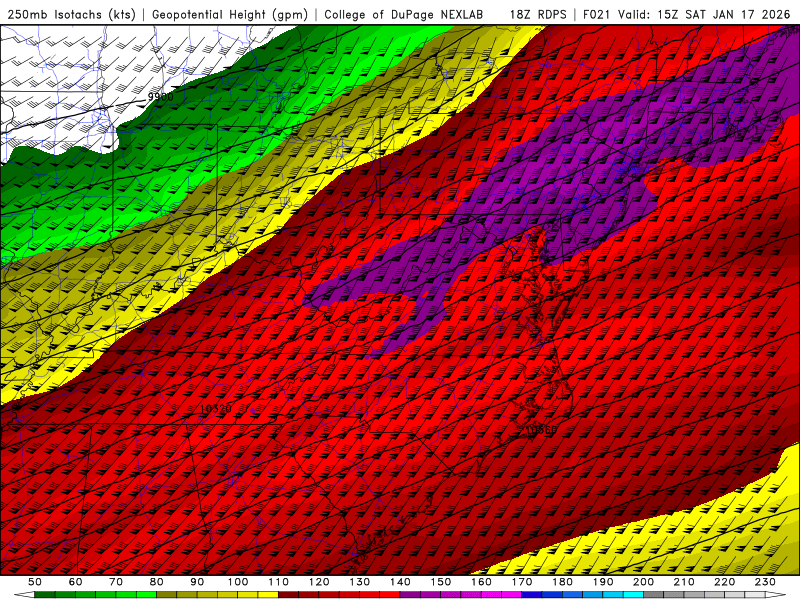
Task: Click the 50 knot colorbar label
Action: tap(35, 582)
